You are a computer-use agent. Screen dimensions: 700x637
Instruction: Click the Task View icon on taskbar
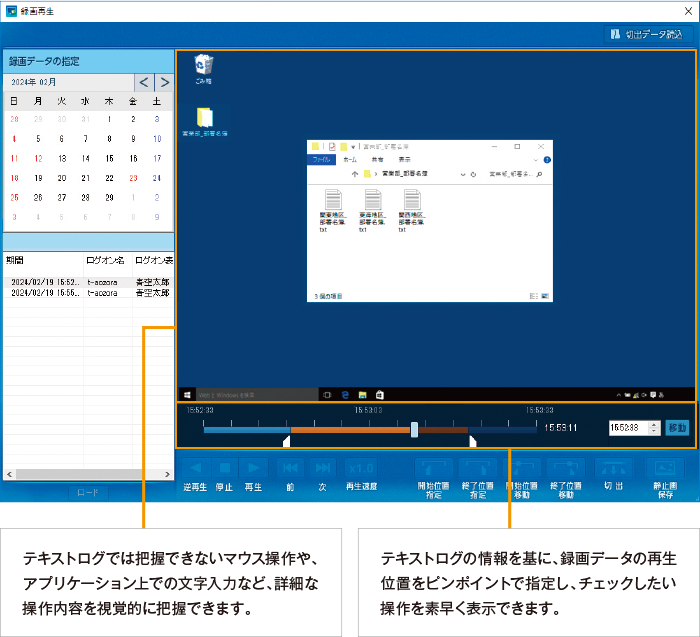tap(327, 395)
